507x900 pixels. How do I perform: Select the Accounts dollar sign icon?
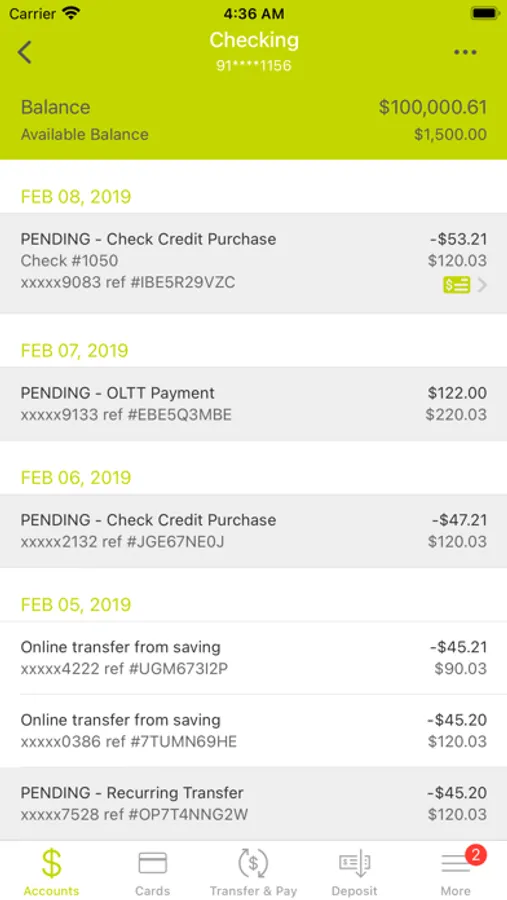point(51,863)
